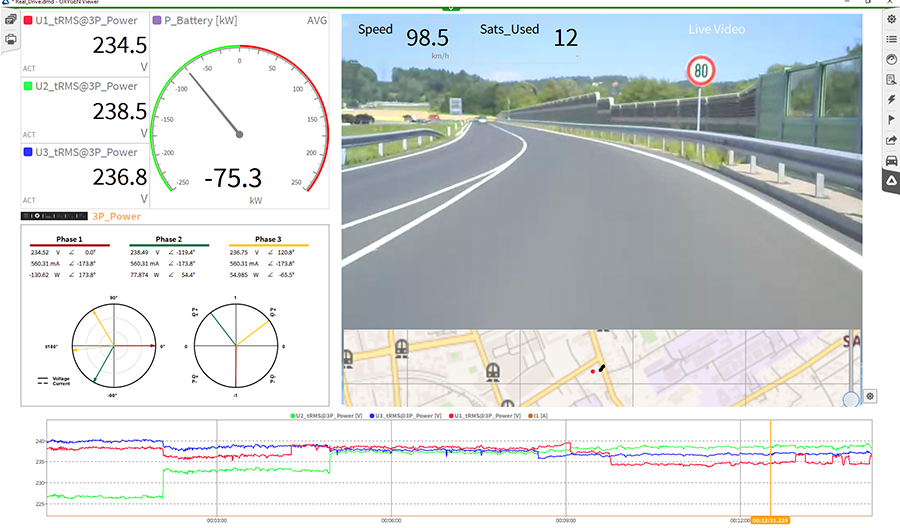900x528 pixels.
Task: Click the lightning bolt trigger events icon
Action: [891, 99]
